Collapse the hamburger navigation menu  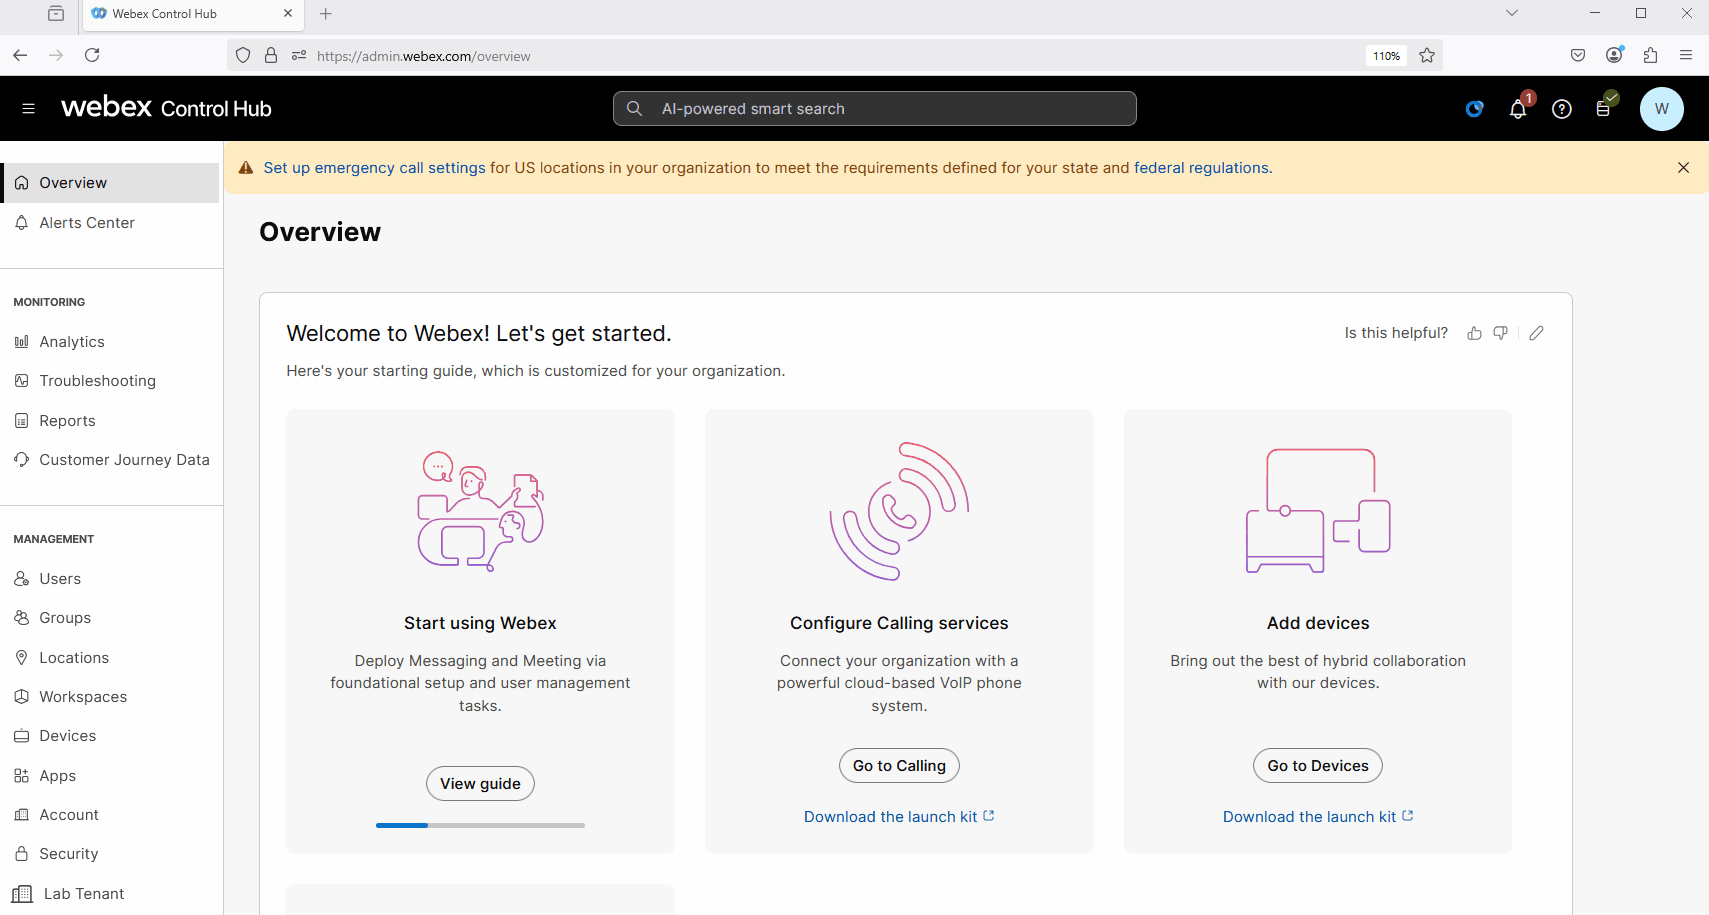(28, 109)
